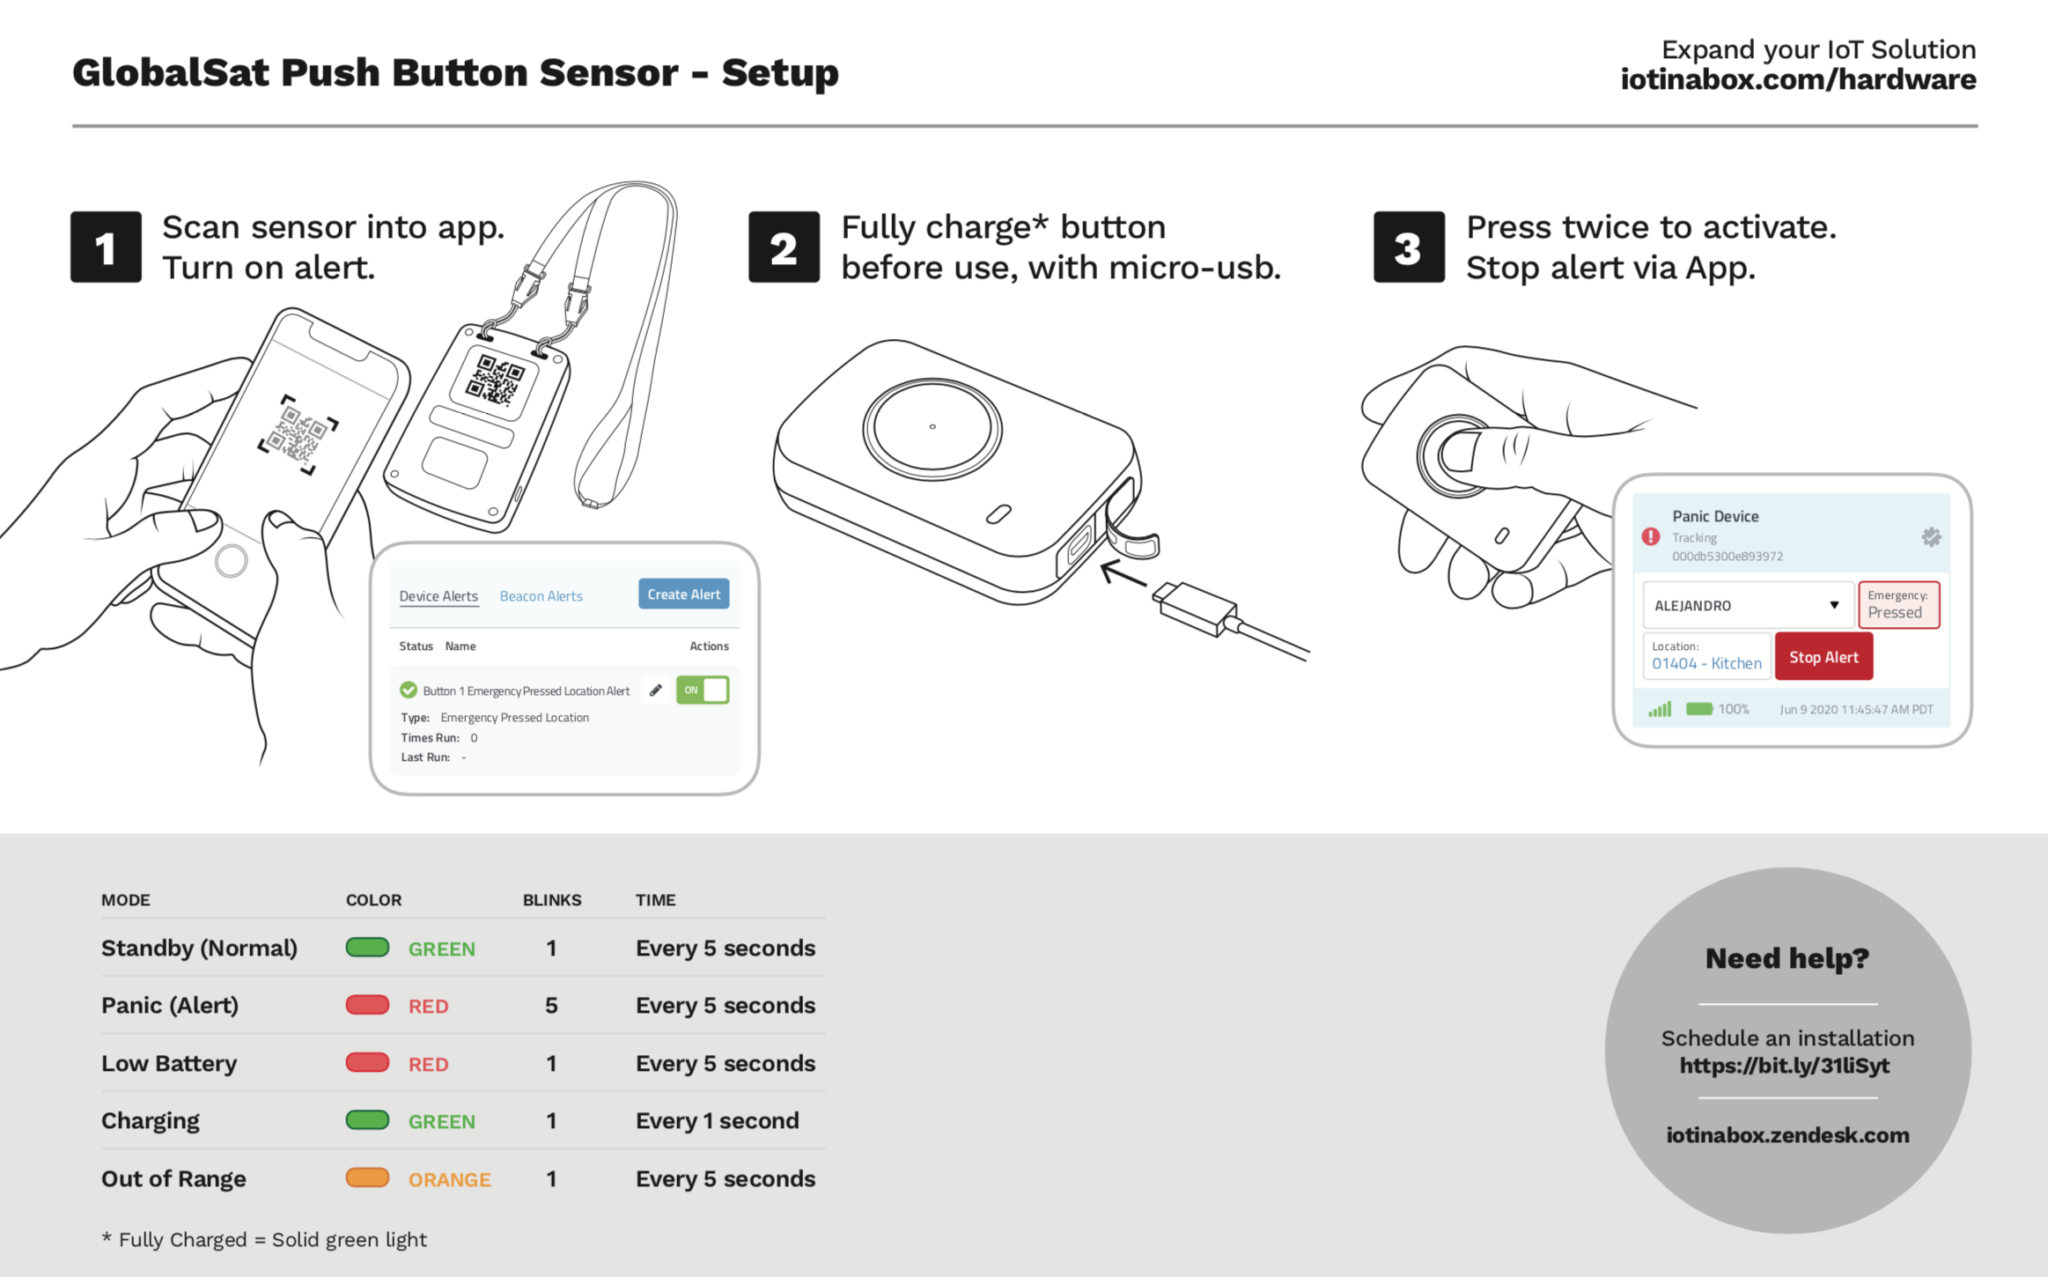Switch to the Device Alerts tab

[438, 595]
